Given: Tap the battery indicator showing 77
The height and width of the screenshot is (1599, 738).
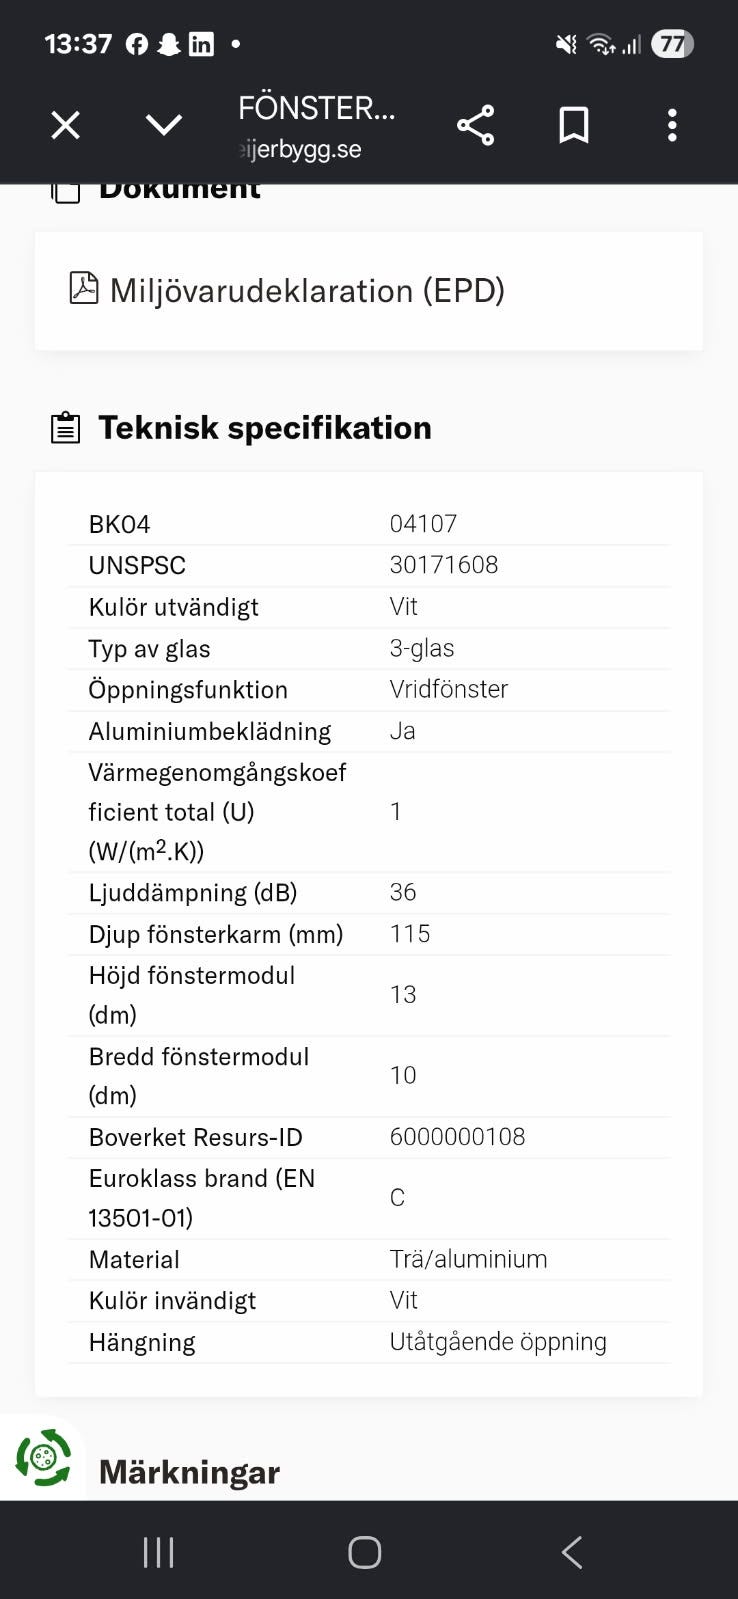Looking at the screenshot, I should pyautogui.click(x=673, y=44).
